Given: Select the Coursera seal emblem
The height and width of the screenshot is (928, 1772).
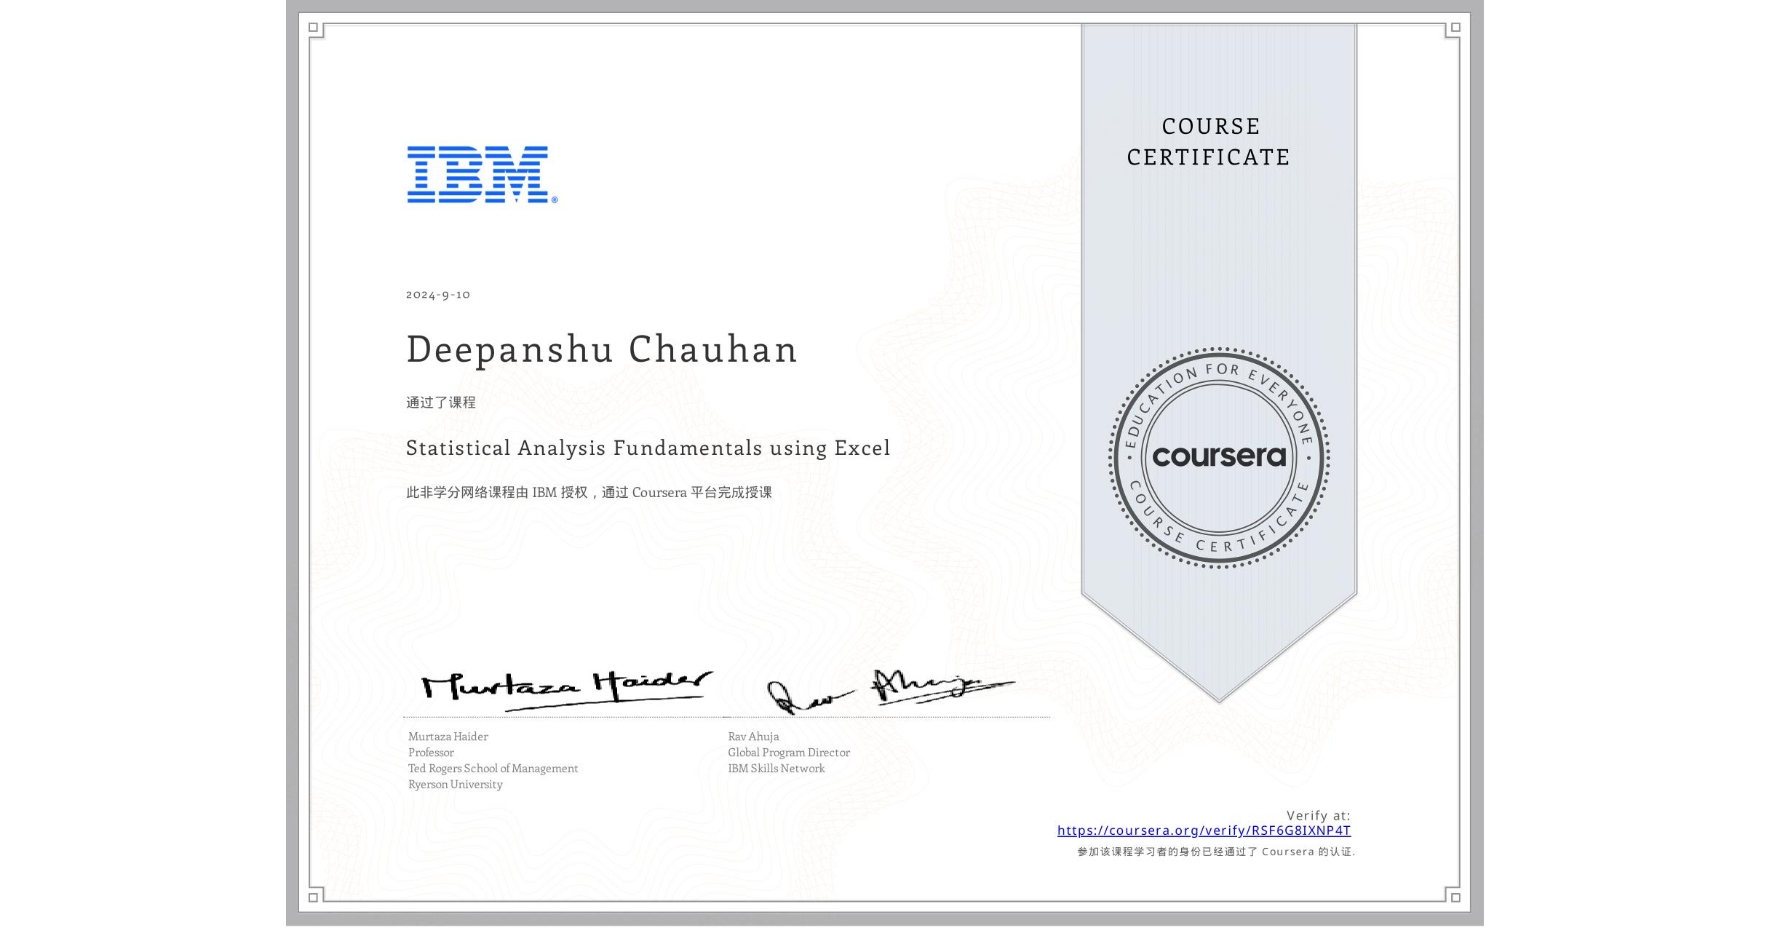Looking at the screenshot, I should coord(1220,458).
